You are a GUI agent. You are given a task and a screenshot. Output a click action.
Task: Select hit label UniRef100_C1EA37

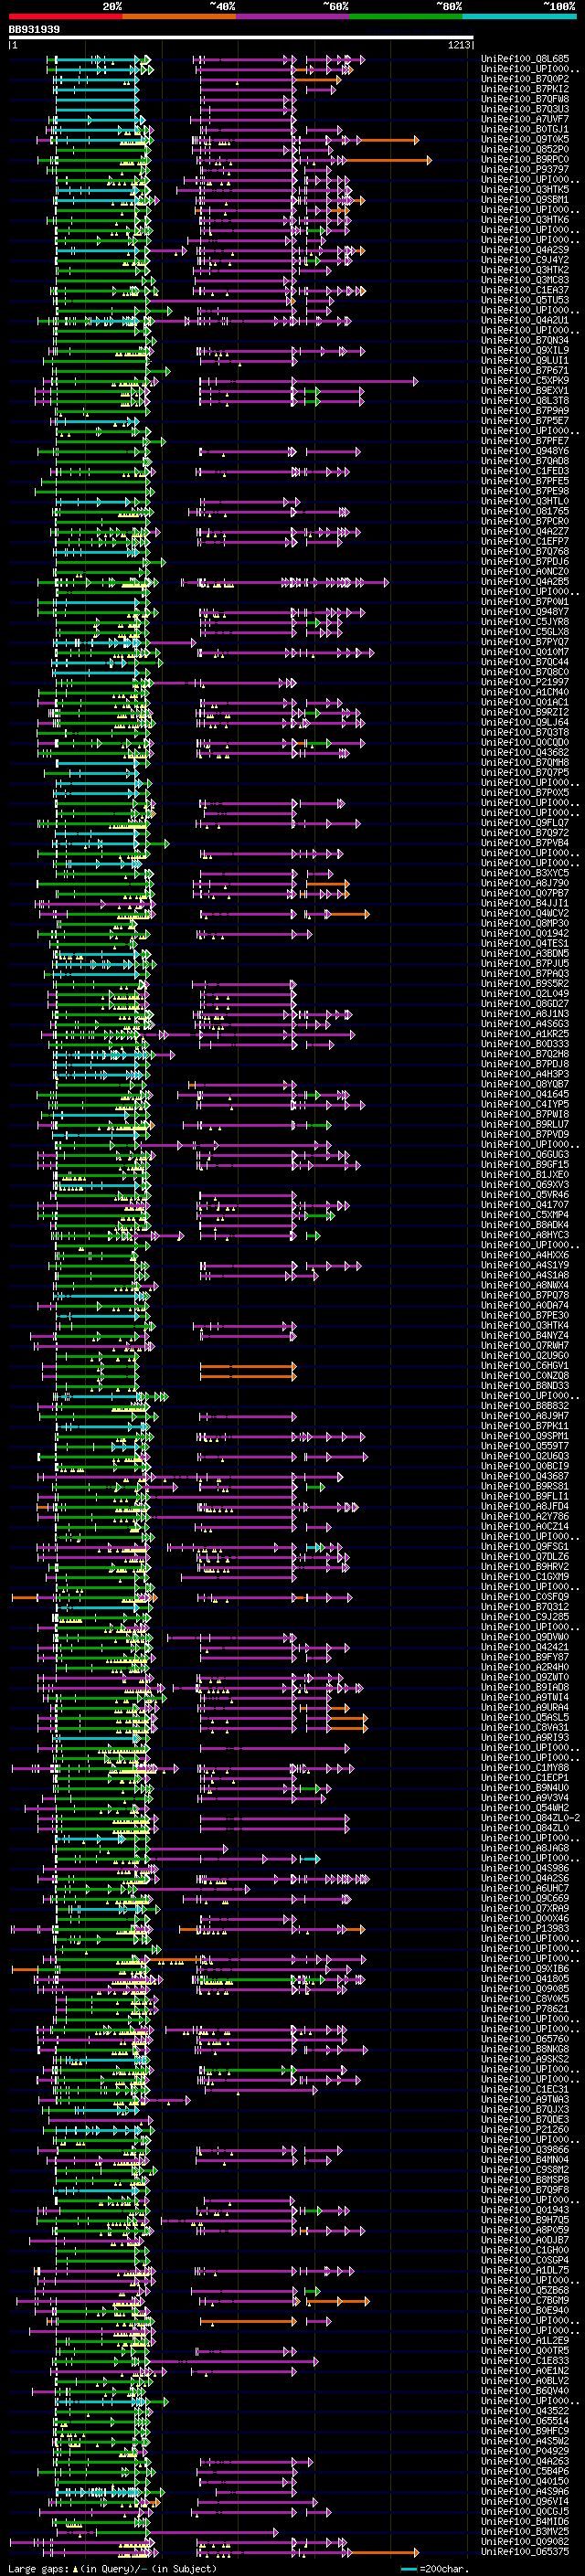pos(525,290)
